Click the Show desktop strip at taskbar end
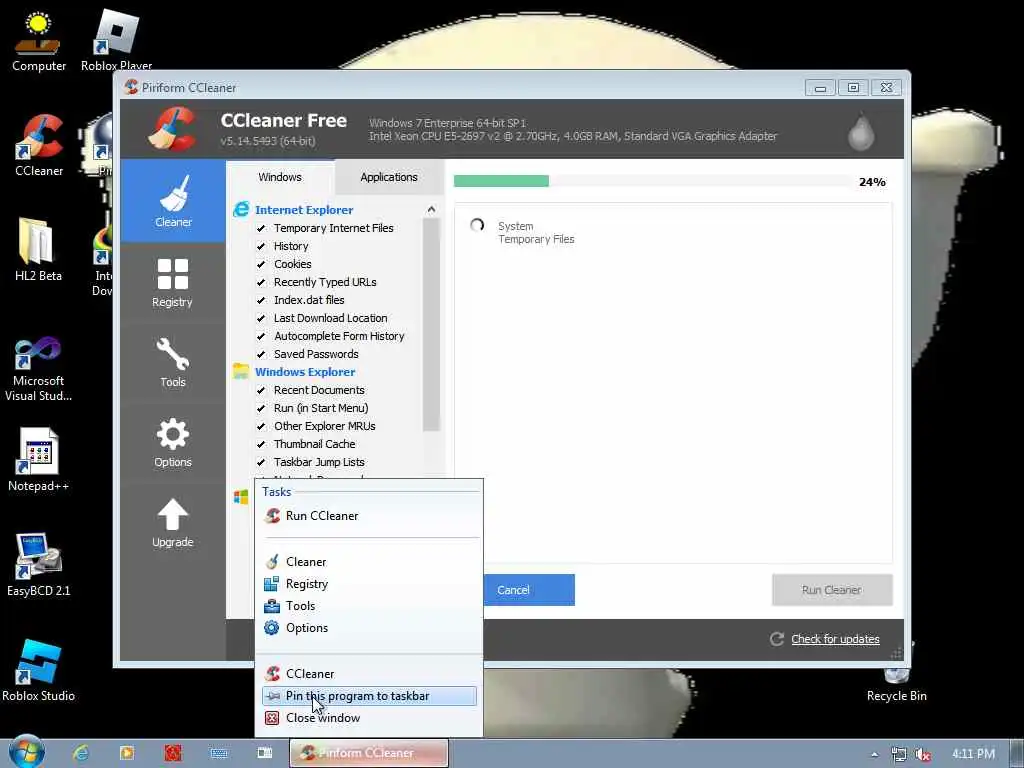The height and width of the screenshot is (768, 1024). click(1016, 753)
